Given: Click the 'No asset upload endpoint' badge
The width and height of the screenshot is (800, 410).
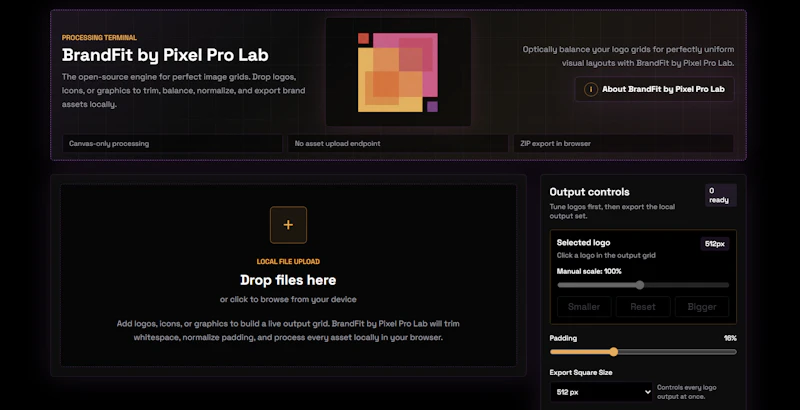Looking at the screenshot, I should pyautogui.click(x=398, y=144).
